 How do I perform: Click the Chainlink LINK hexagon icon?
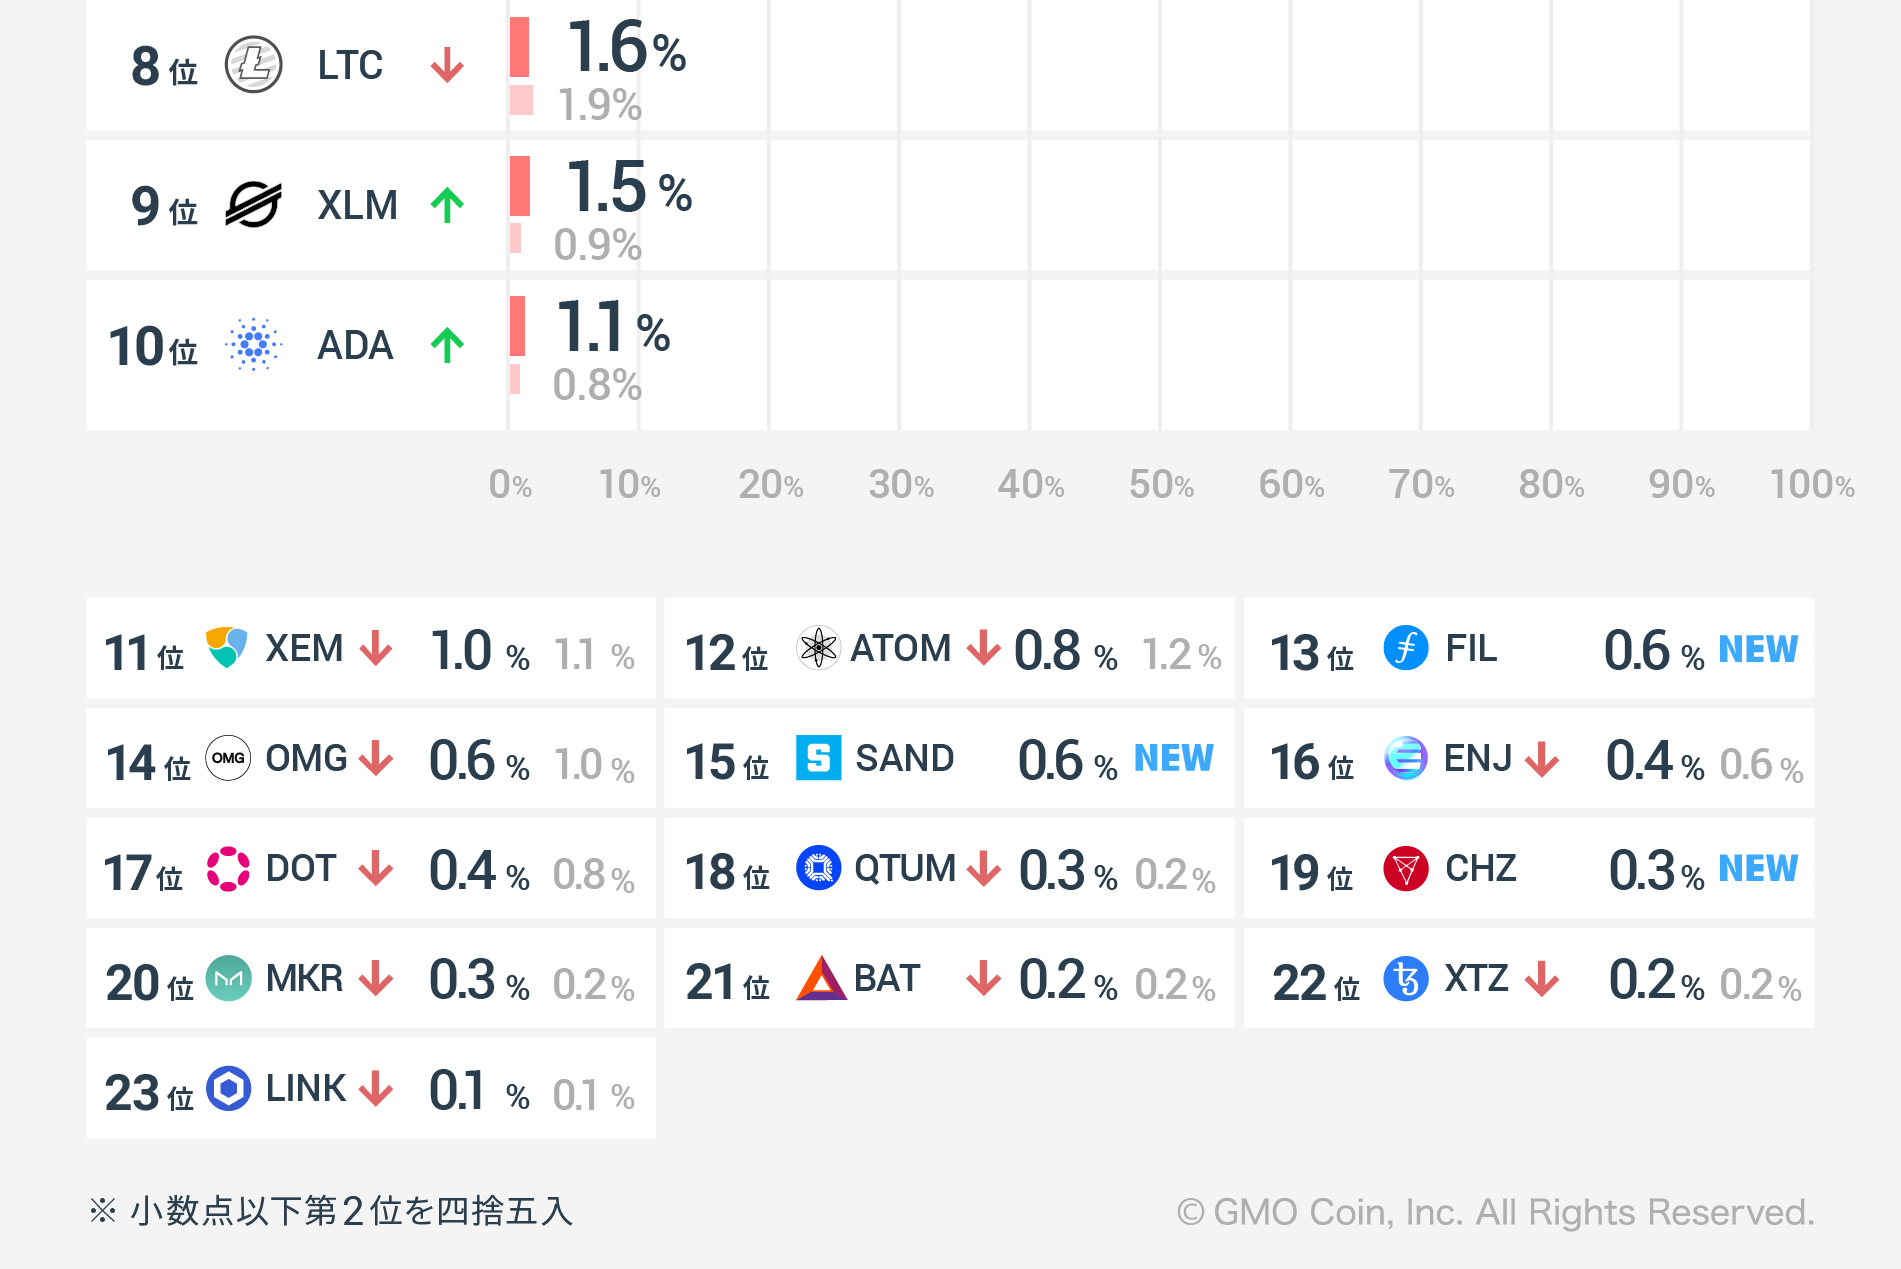(x=228, y=1088)
